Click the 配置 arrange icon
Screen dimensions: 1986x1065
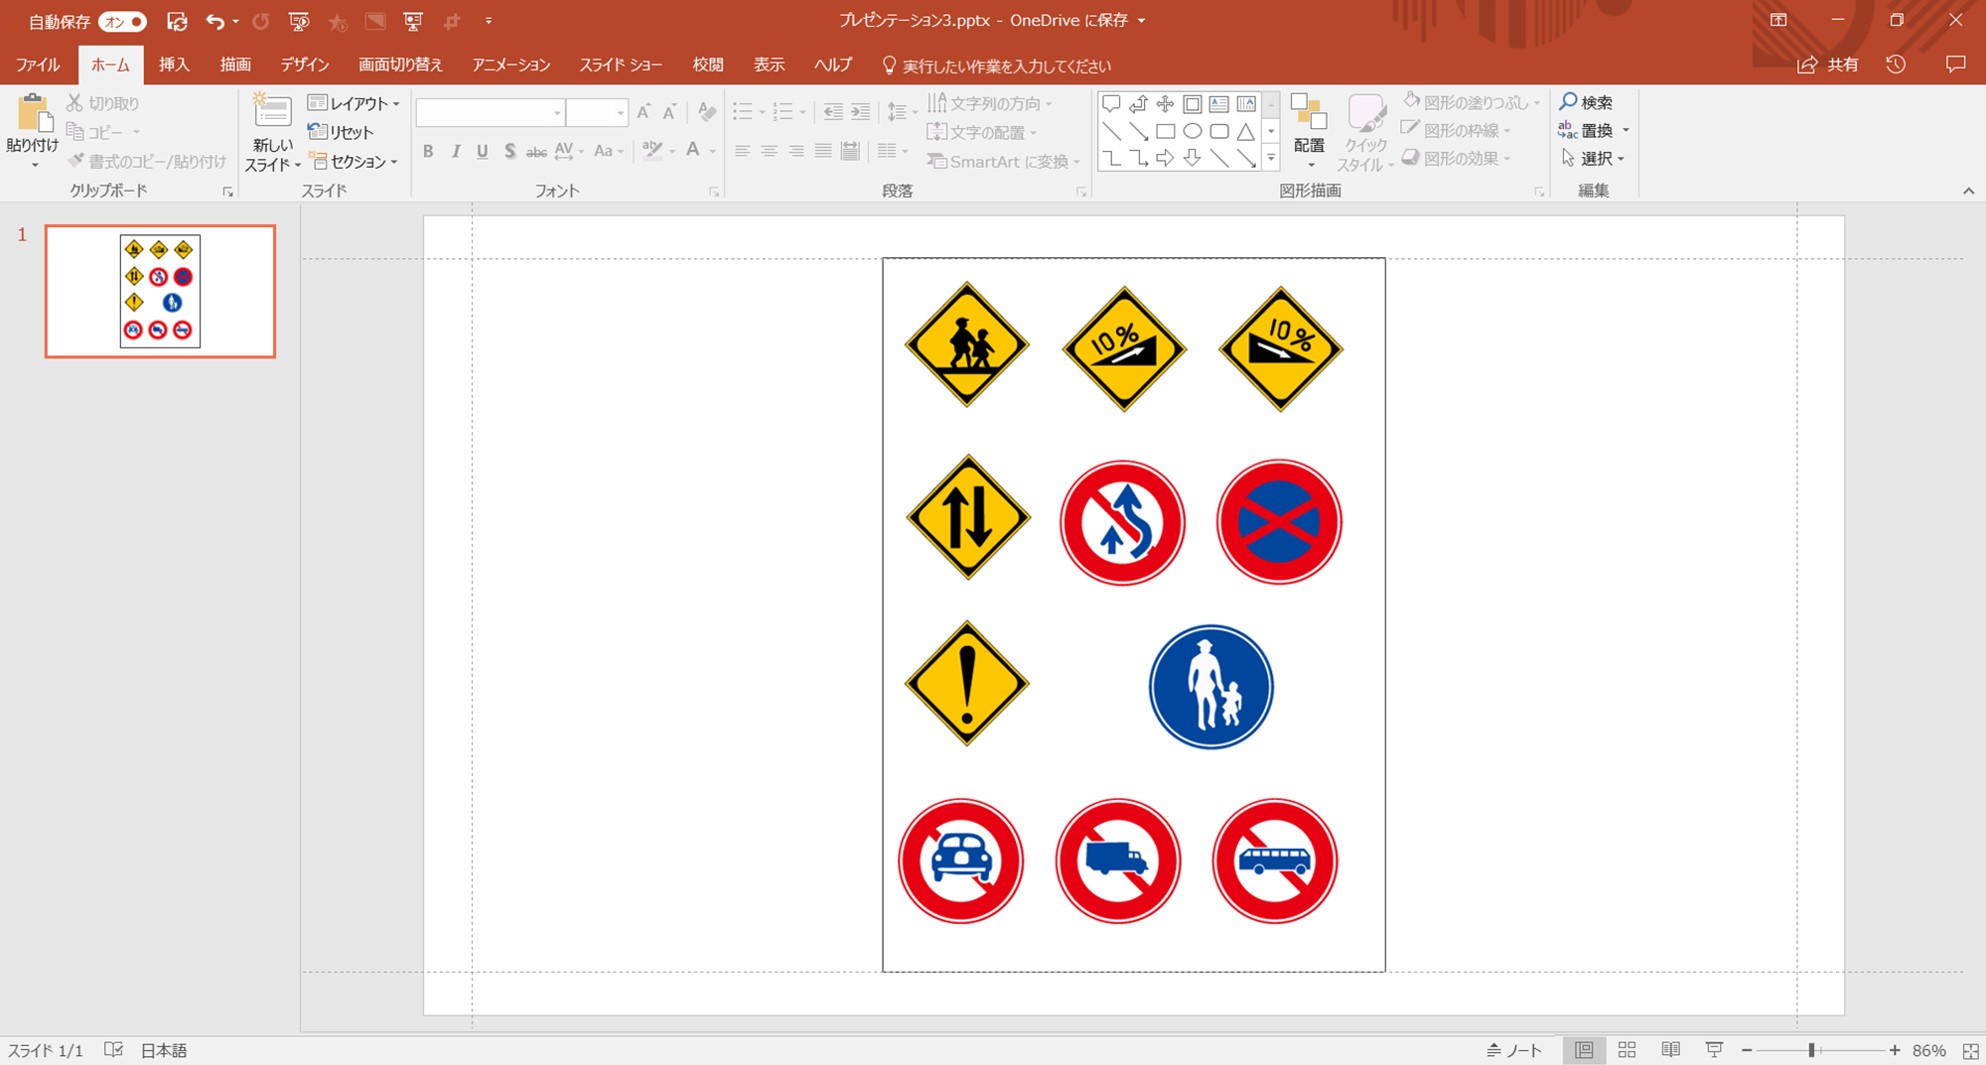pyautogui.click(x=1309, y=113)
